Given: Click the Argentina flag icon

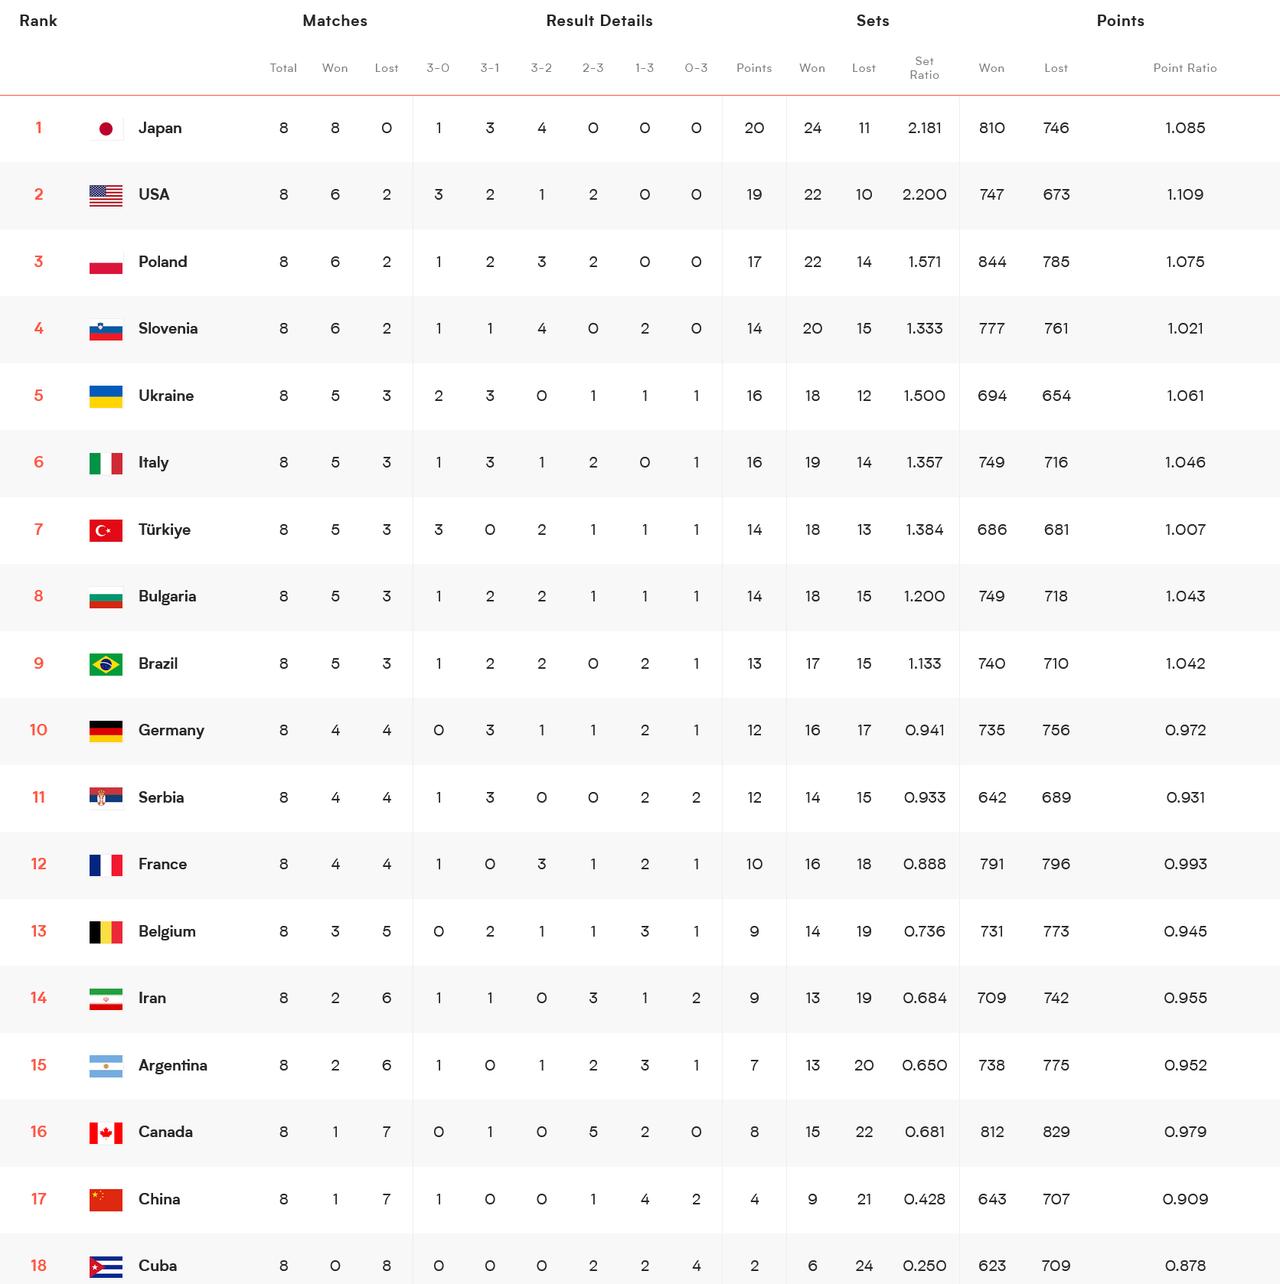Looking at the screenshot, I should coord(106,1065).
